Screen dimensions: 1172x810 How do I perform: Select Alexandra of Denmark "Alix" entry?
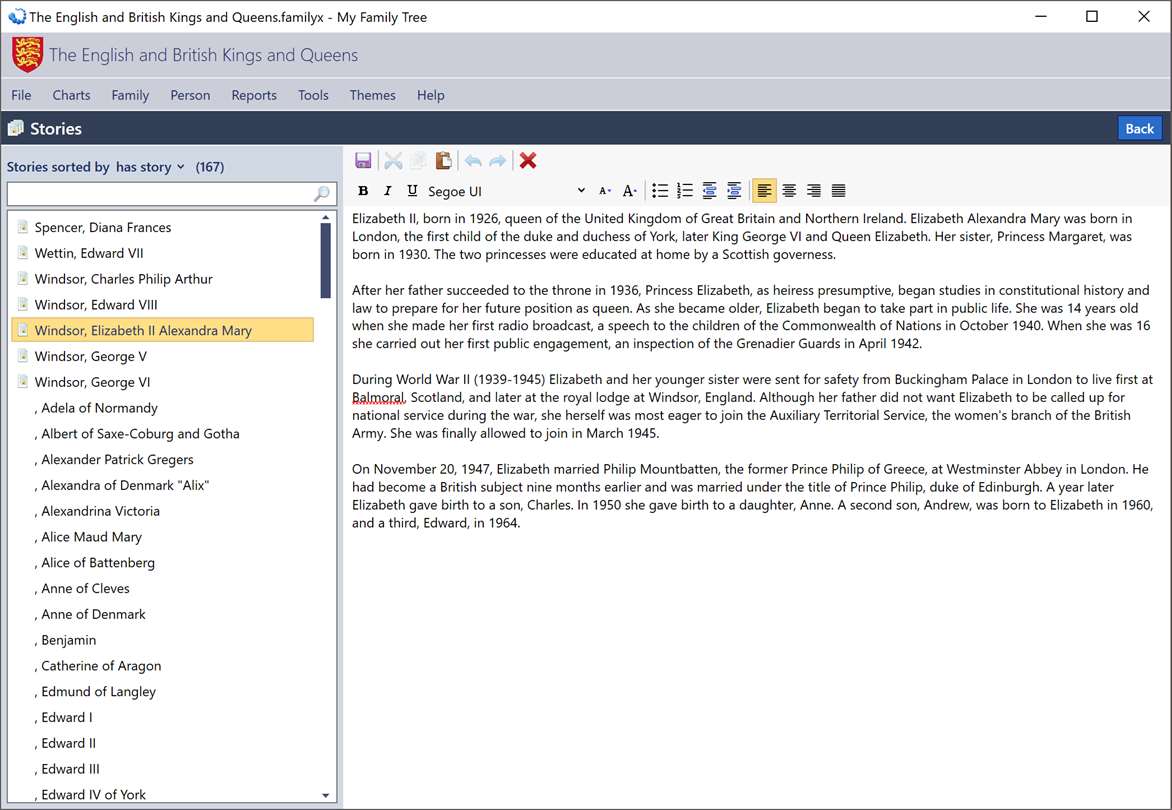162,485
